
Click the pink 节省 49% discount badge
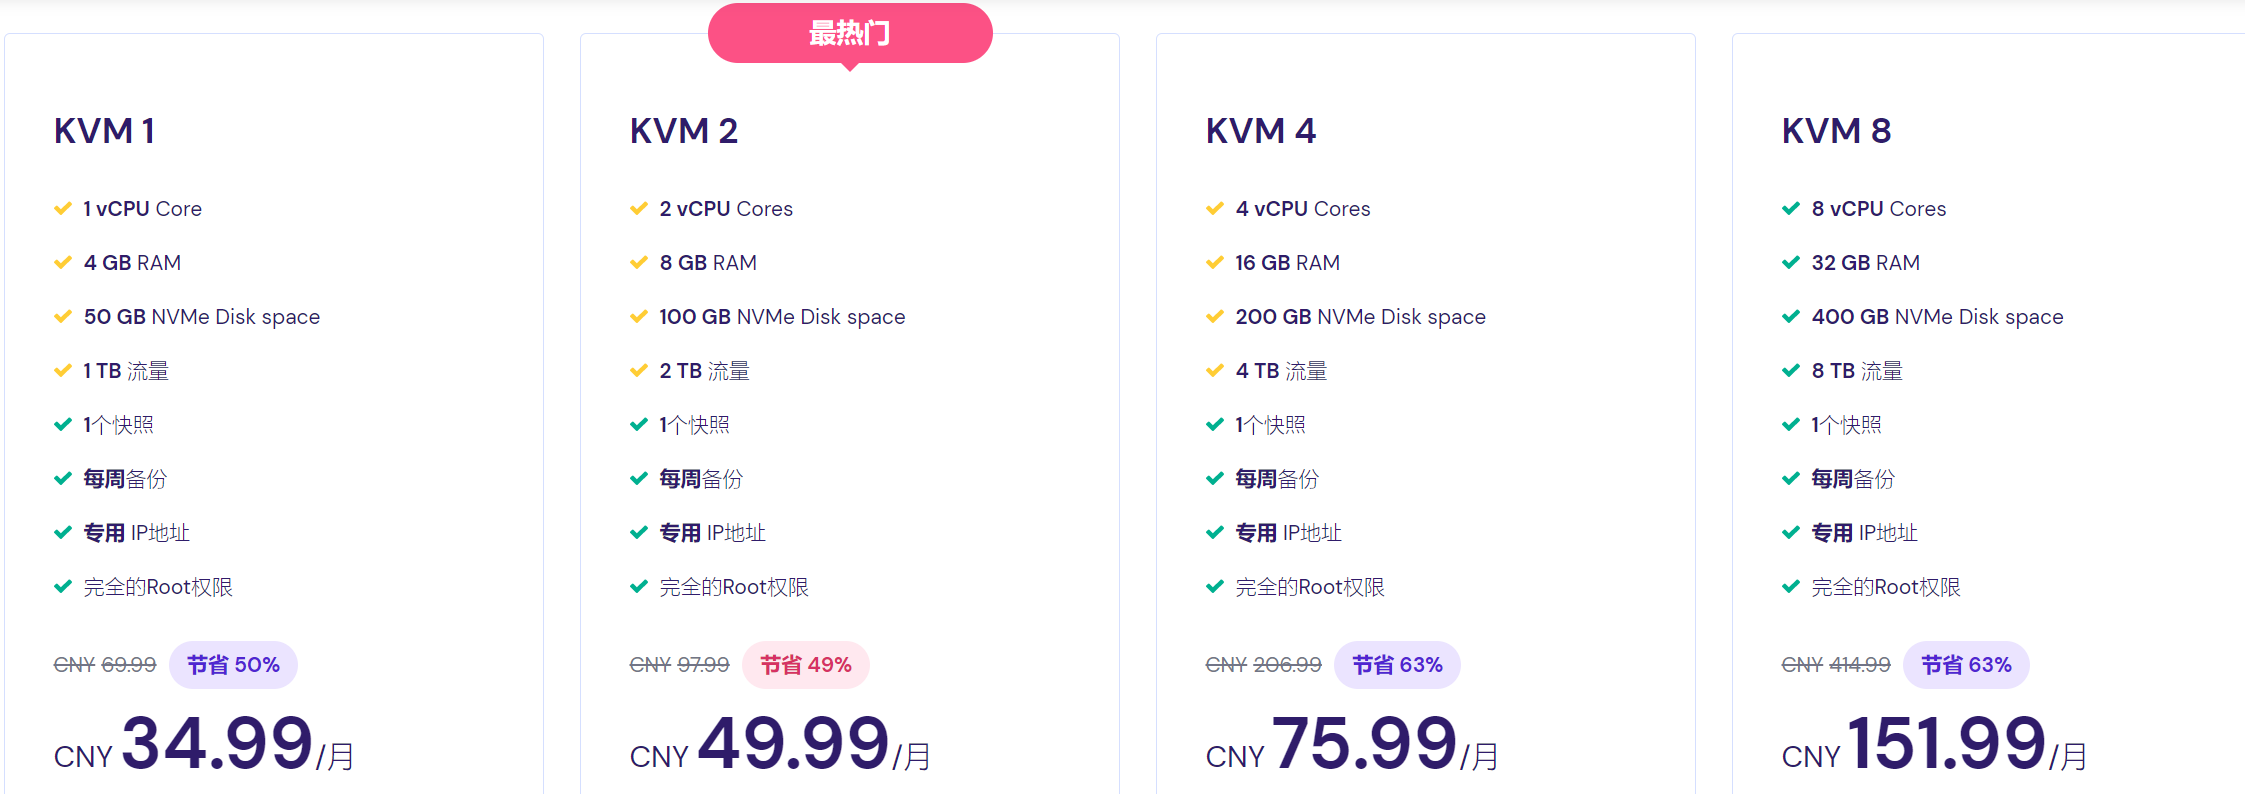tap(805, 665)
